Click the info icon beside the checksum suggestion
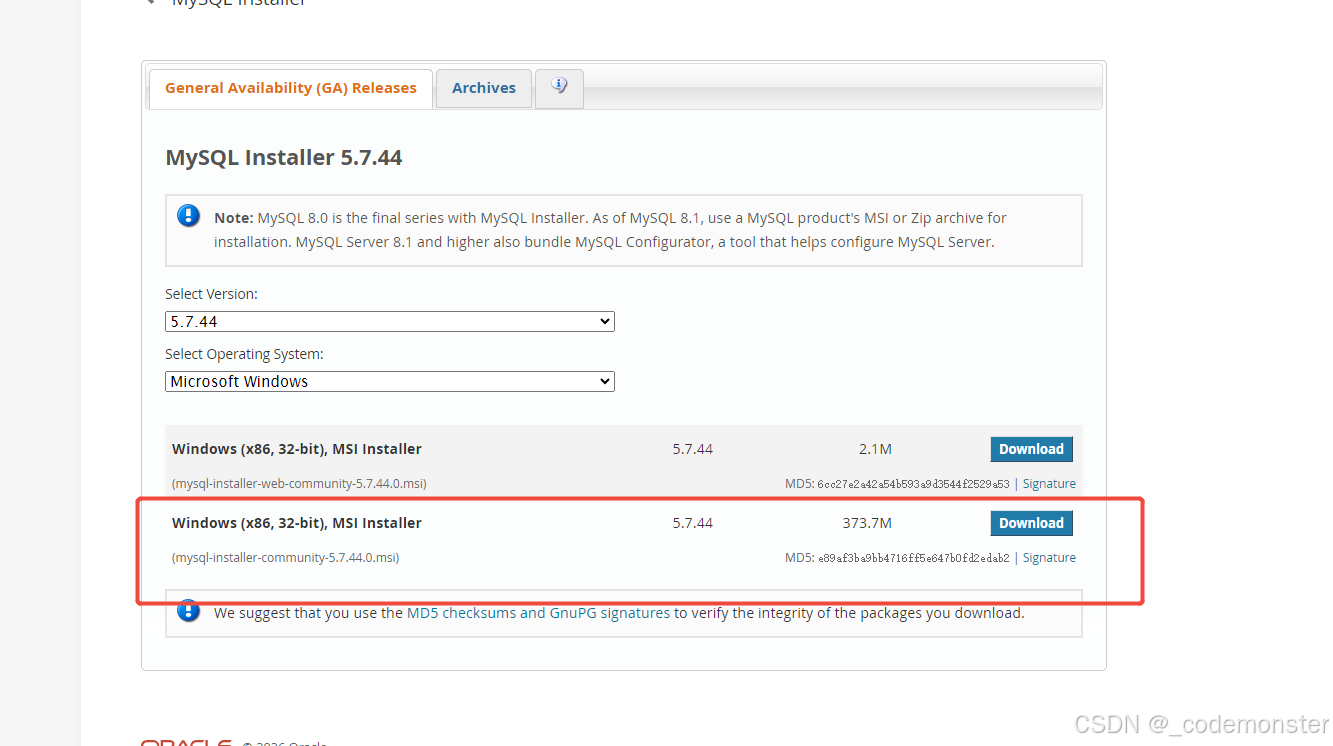Image resolution: width=1333 pixels, height=746 pixels. click(x=188, y=610)
